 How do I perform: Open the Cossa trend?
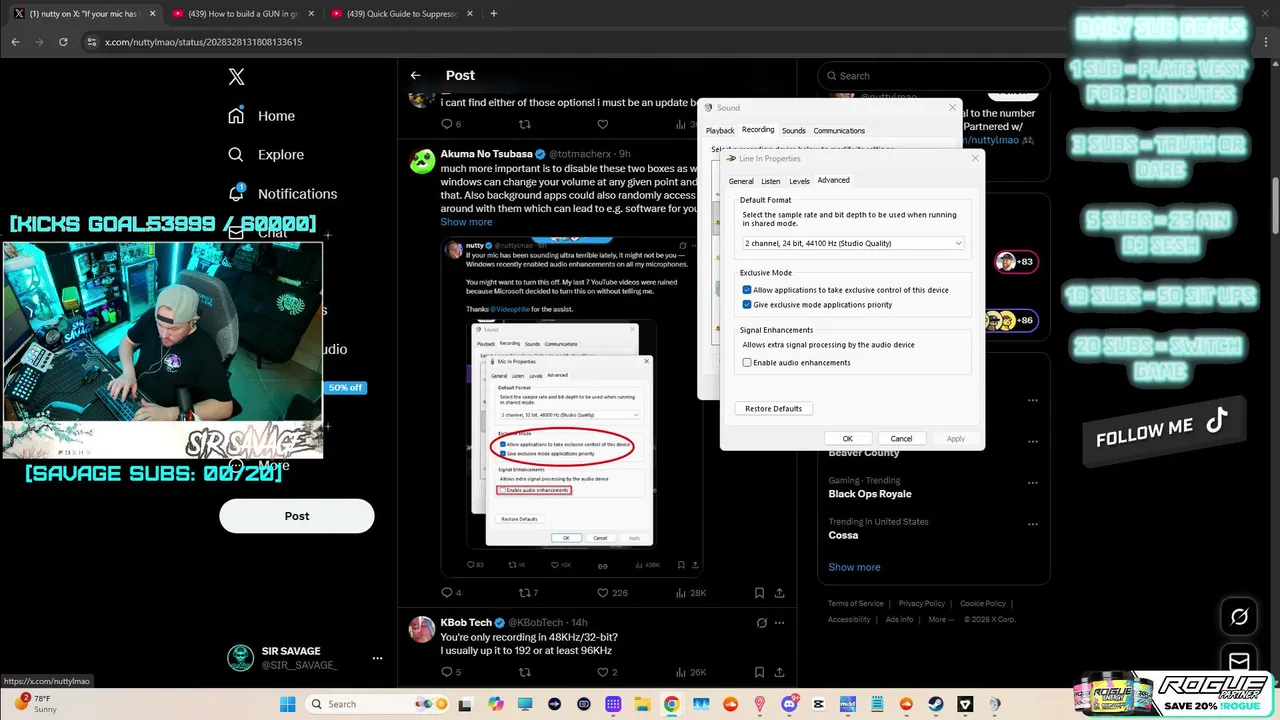pyautogui.click(x=843, y=535)
